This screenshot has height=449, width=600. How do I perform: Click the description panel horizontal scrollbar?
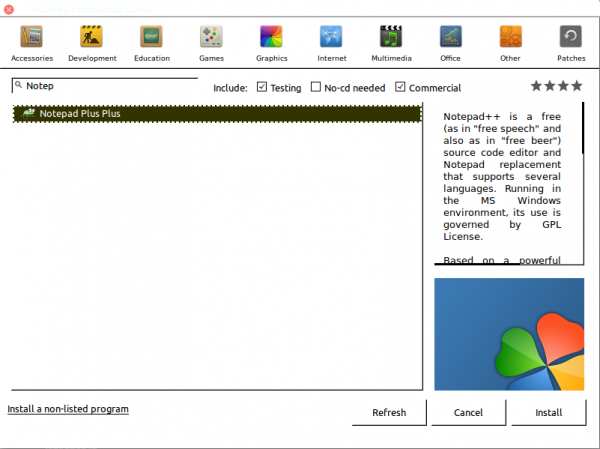point(477,264)
